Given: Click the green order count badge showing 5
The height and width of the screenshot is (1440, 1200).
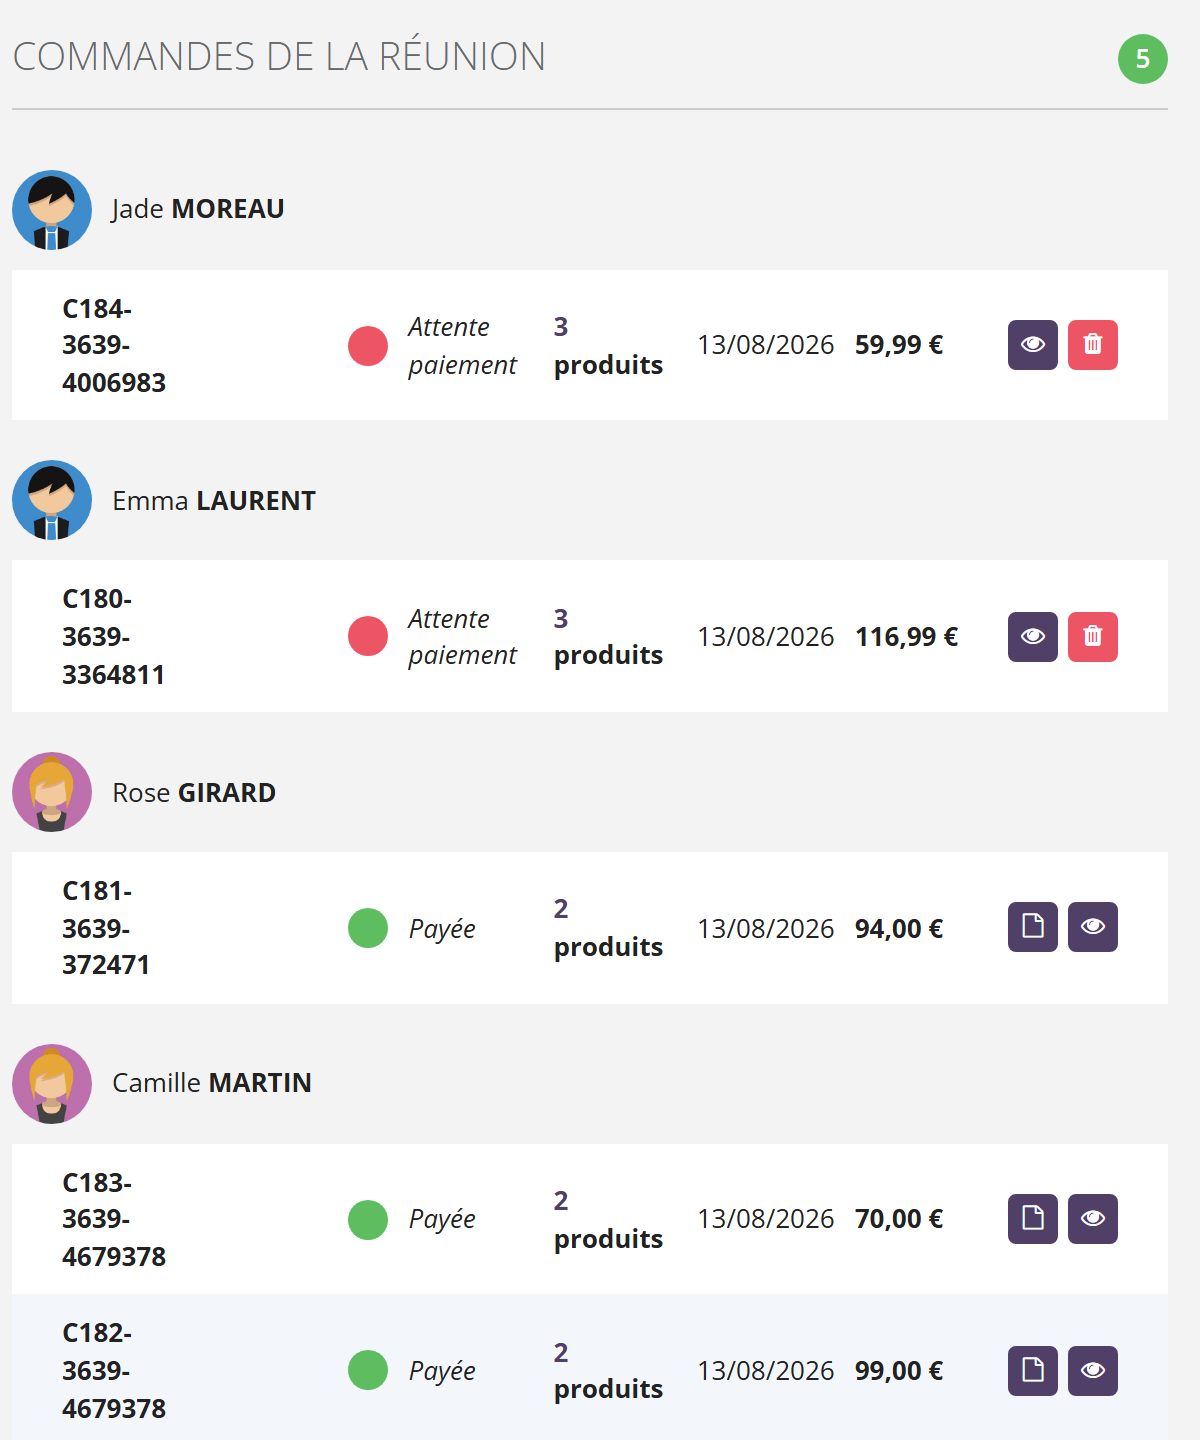Looking at the screenshot, I should [1143, 59].
